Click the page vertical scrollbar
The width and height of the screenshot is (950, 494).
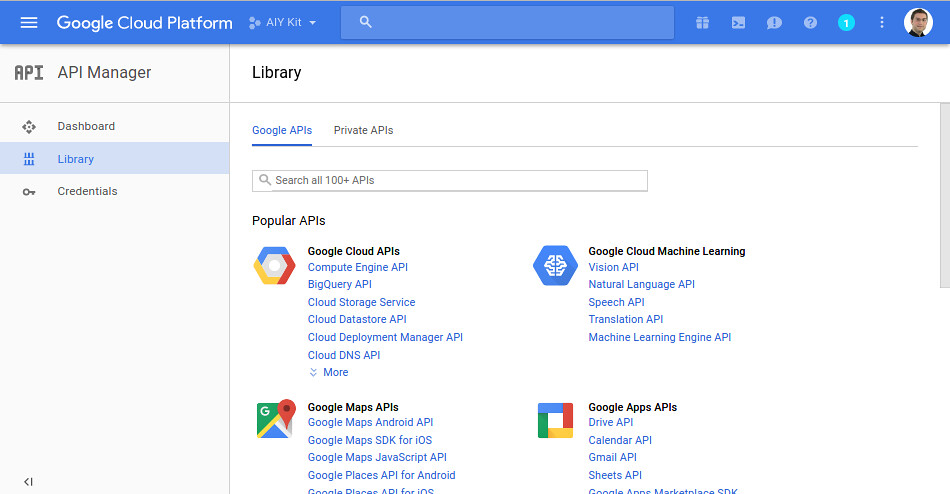945,195
